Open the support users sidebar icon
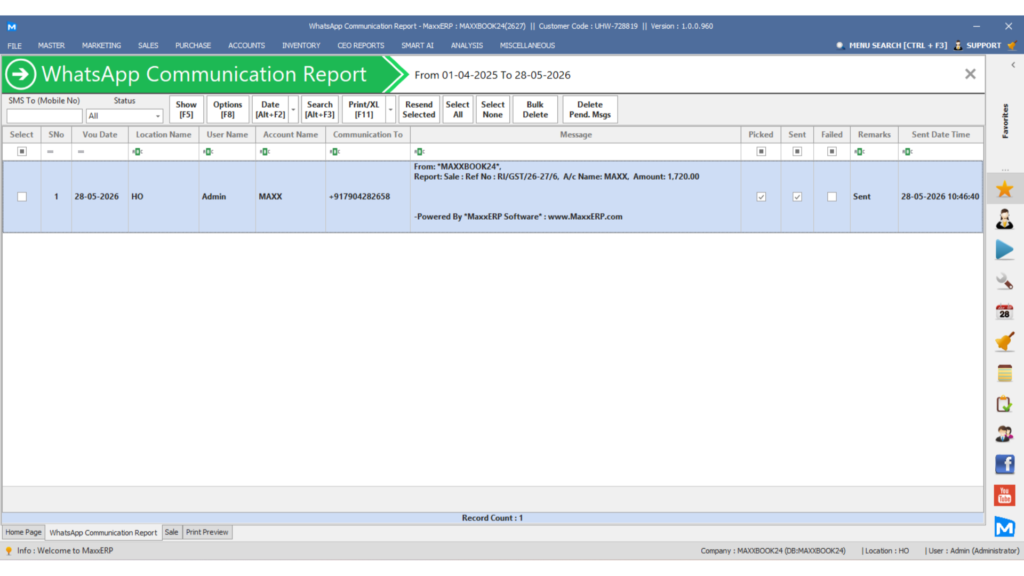The image size is (1024, 576). (1004, 434)
